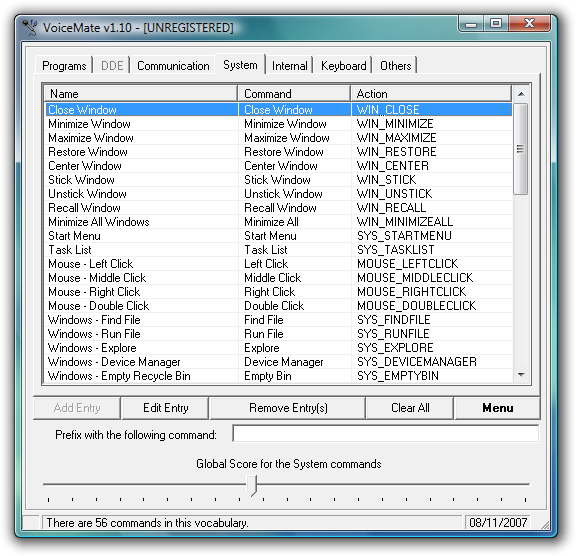Open the bold Menu button
The image size is (576, 556).
pyautogui.click(x=498, y=408)
